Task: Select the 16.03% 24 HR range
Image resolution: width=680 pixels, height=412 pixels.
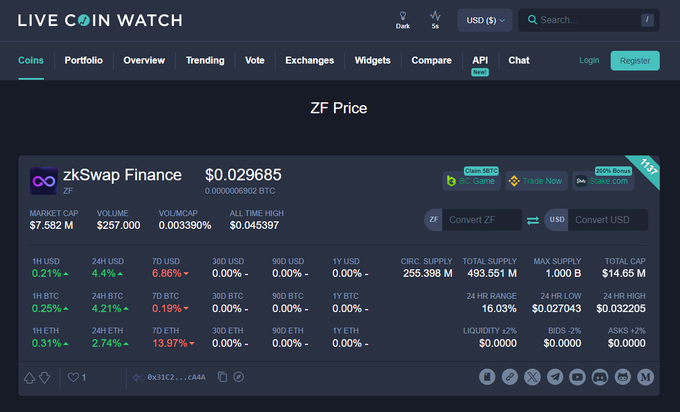Action: point(499,309)
